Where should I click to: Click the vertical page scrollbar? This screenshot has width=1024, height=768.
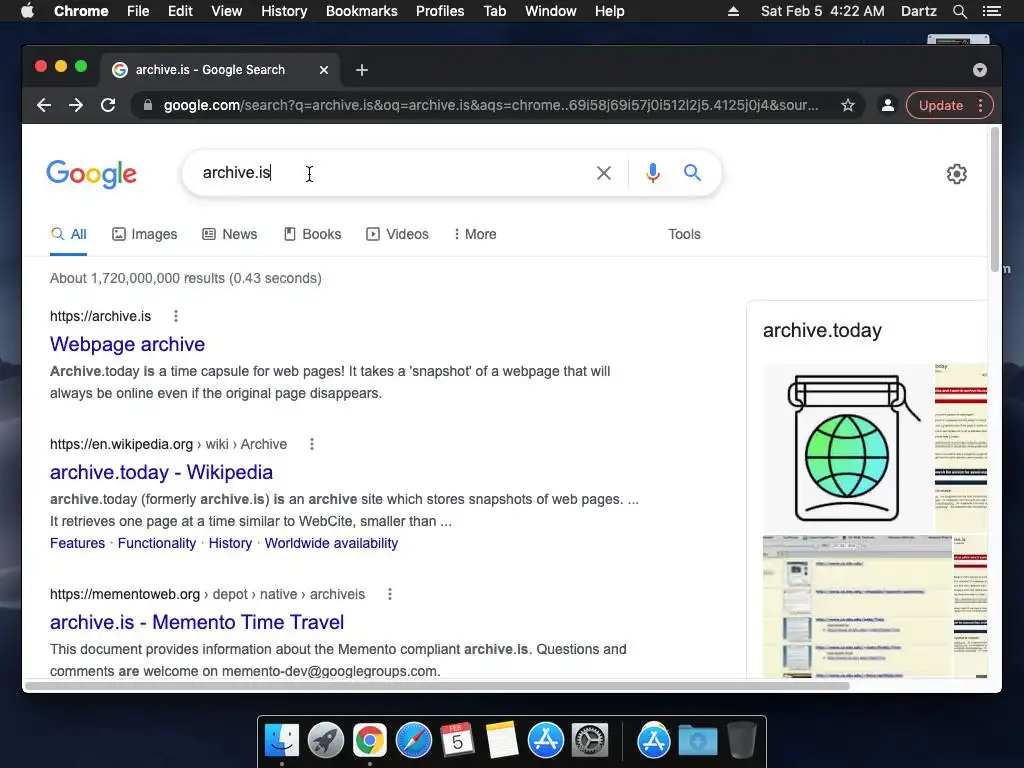click(x=995, y=199)
